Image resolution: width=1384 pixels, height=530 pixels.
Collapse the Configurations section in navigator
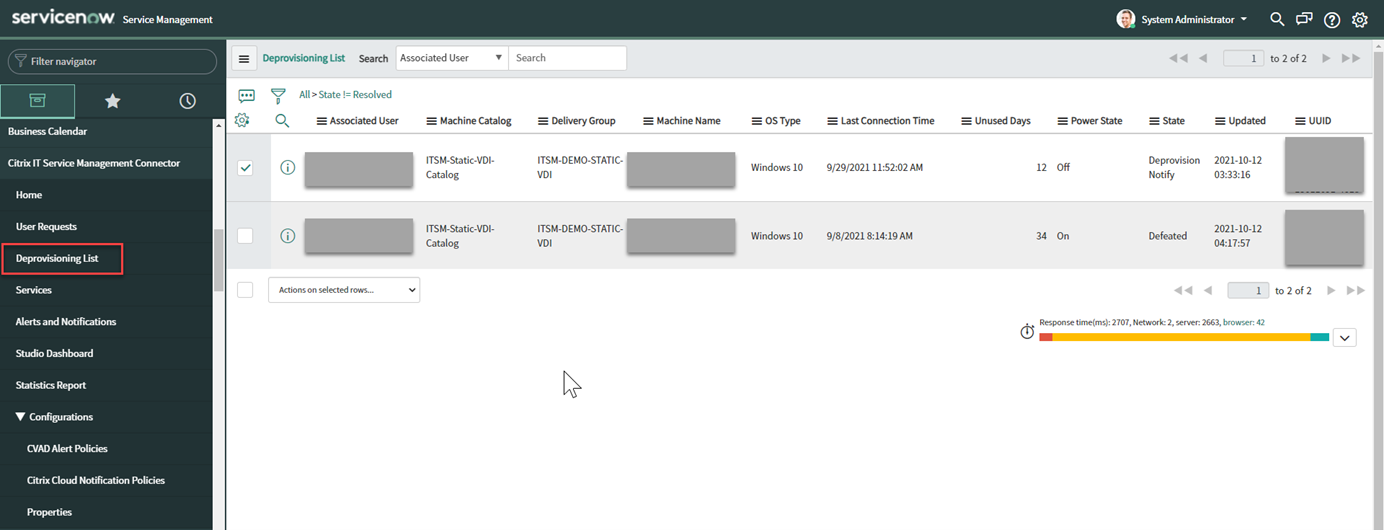click(21, 417)
